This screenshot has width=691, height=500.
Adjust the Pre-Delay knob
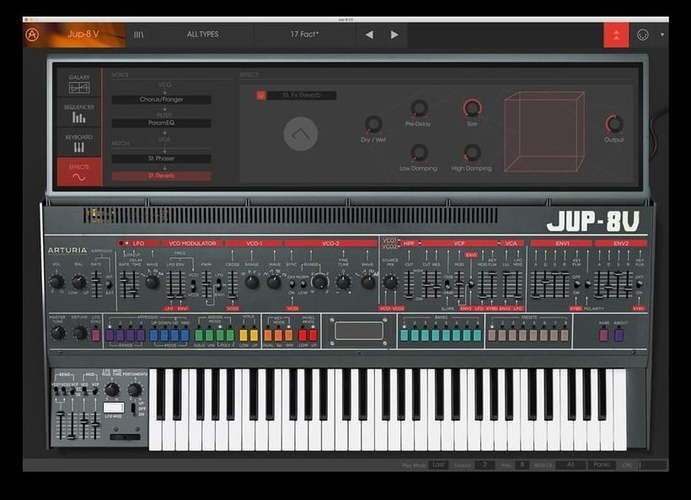pyautogui.click(x=419, y=108)
